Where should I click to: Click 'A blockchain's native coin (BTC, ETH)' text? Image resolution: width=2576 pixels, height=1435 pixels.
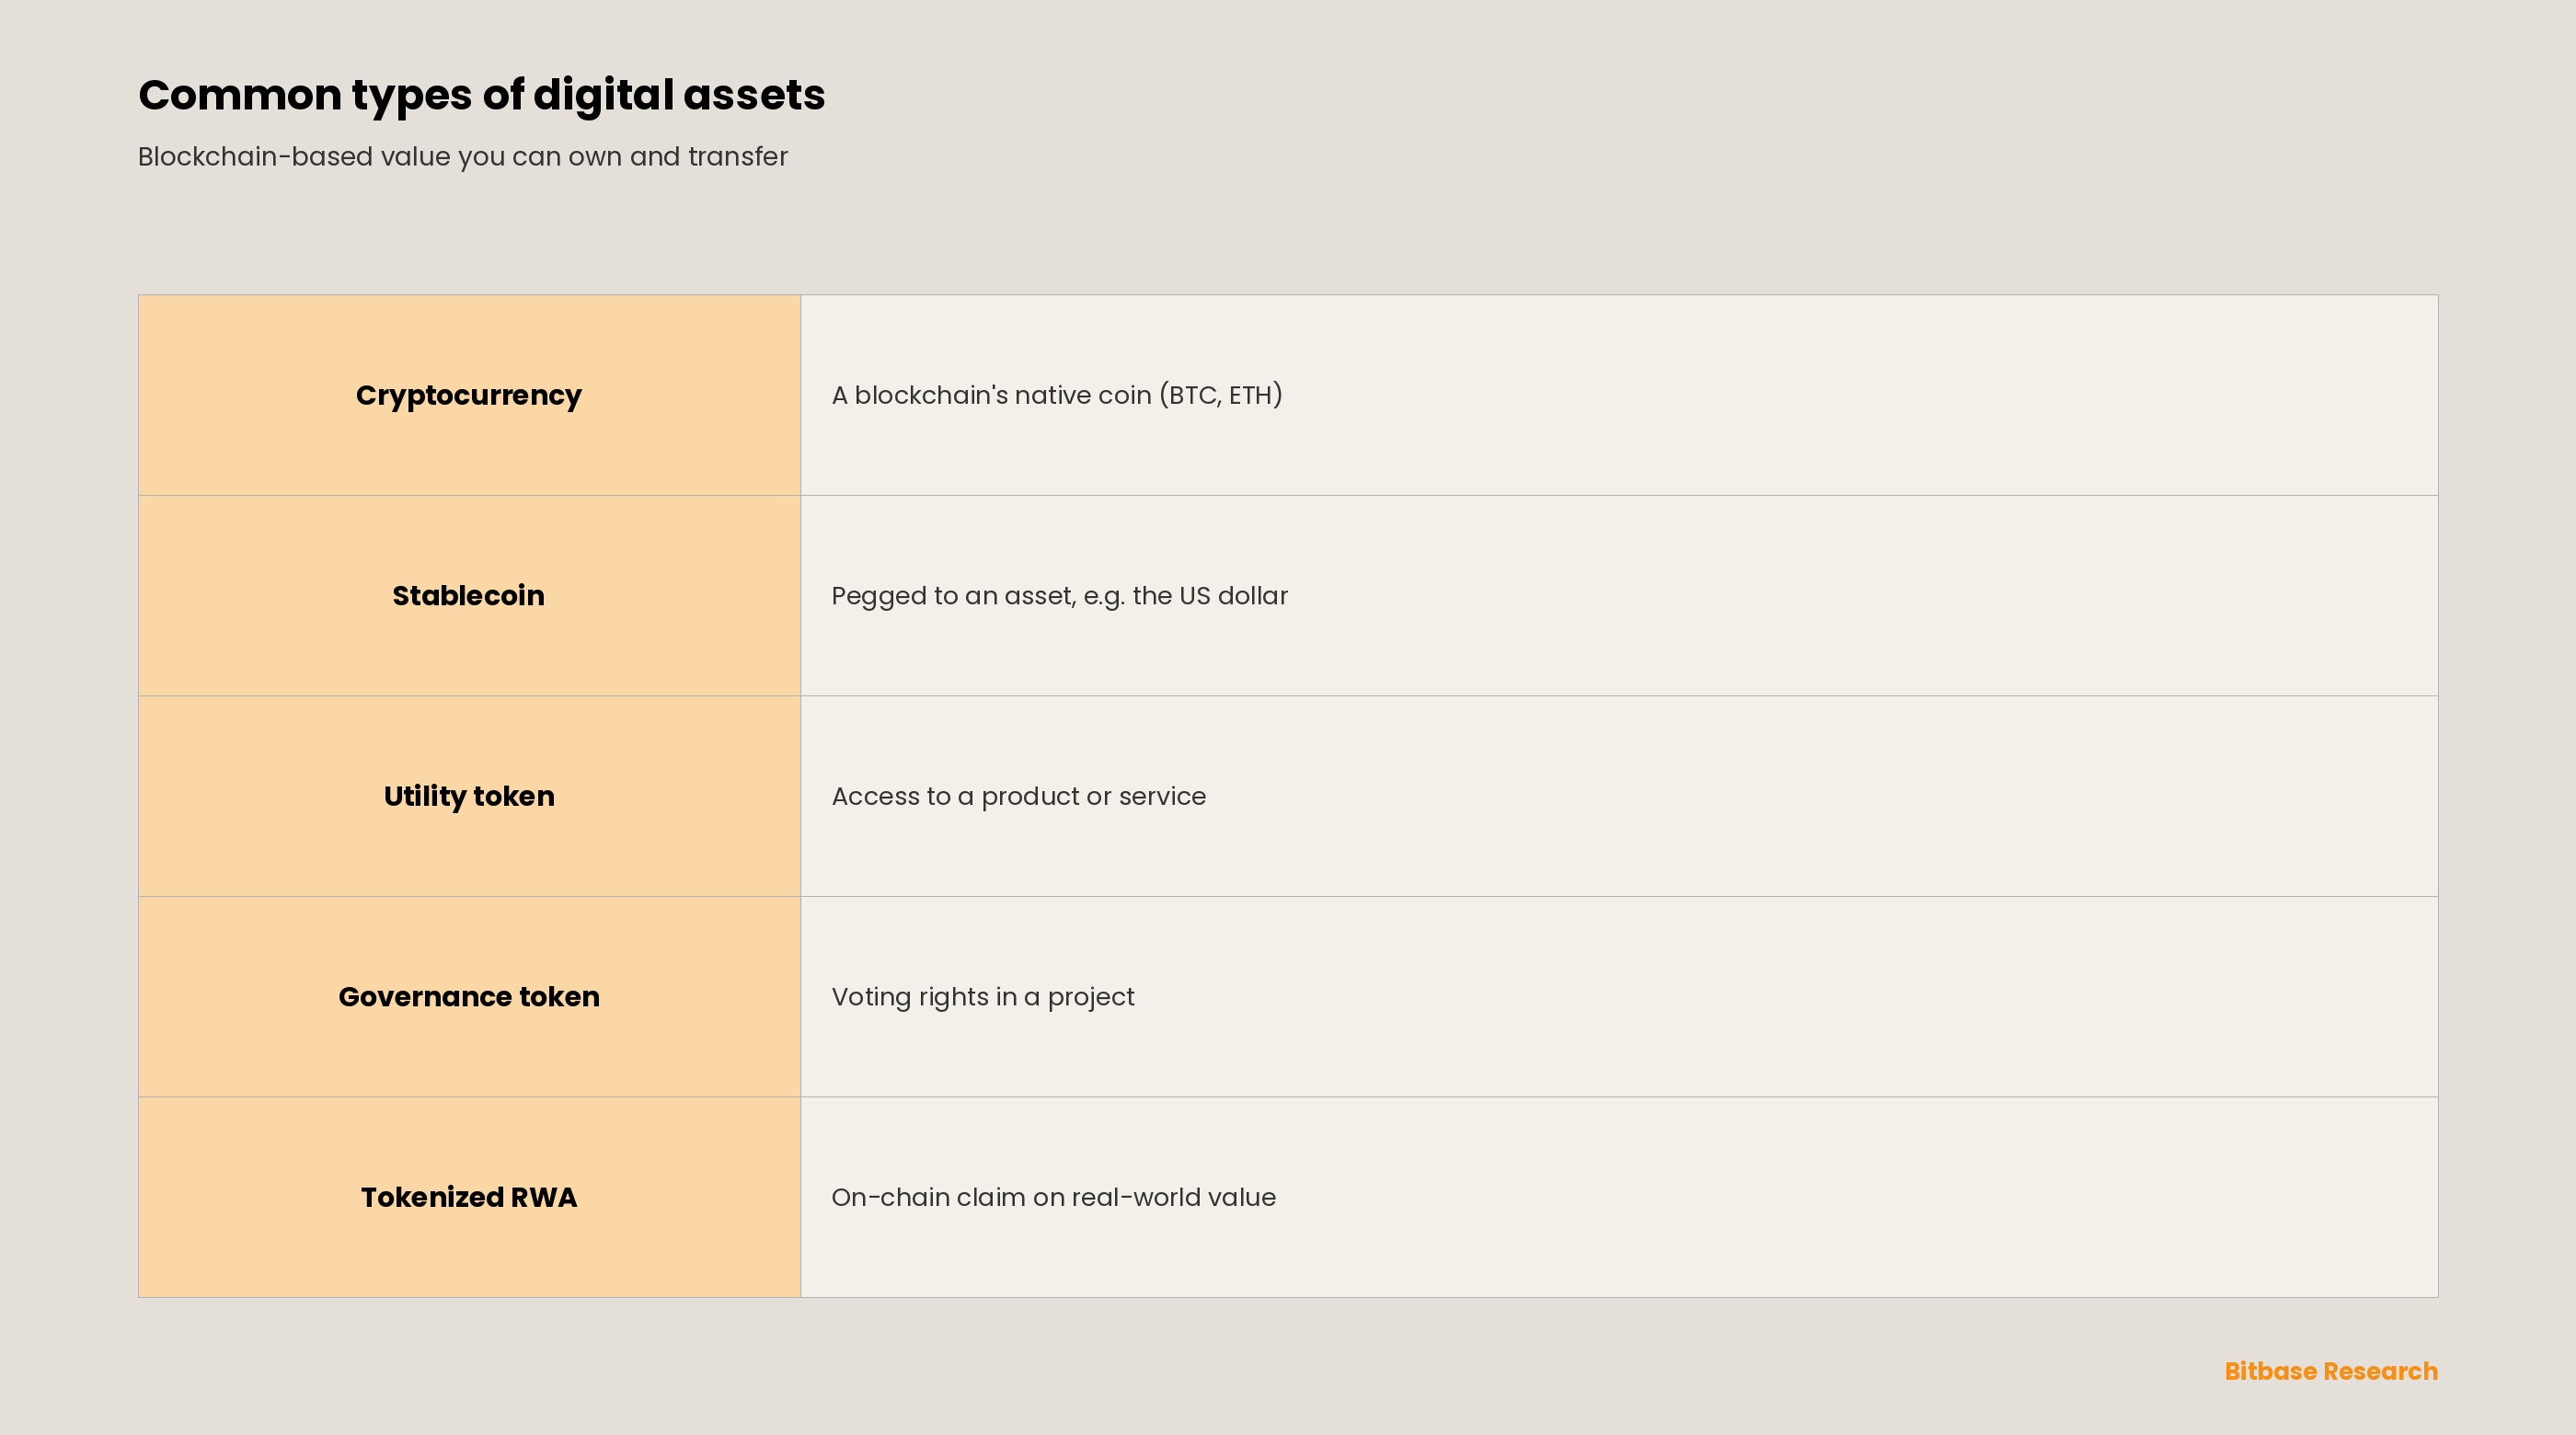click(1057, 395)
